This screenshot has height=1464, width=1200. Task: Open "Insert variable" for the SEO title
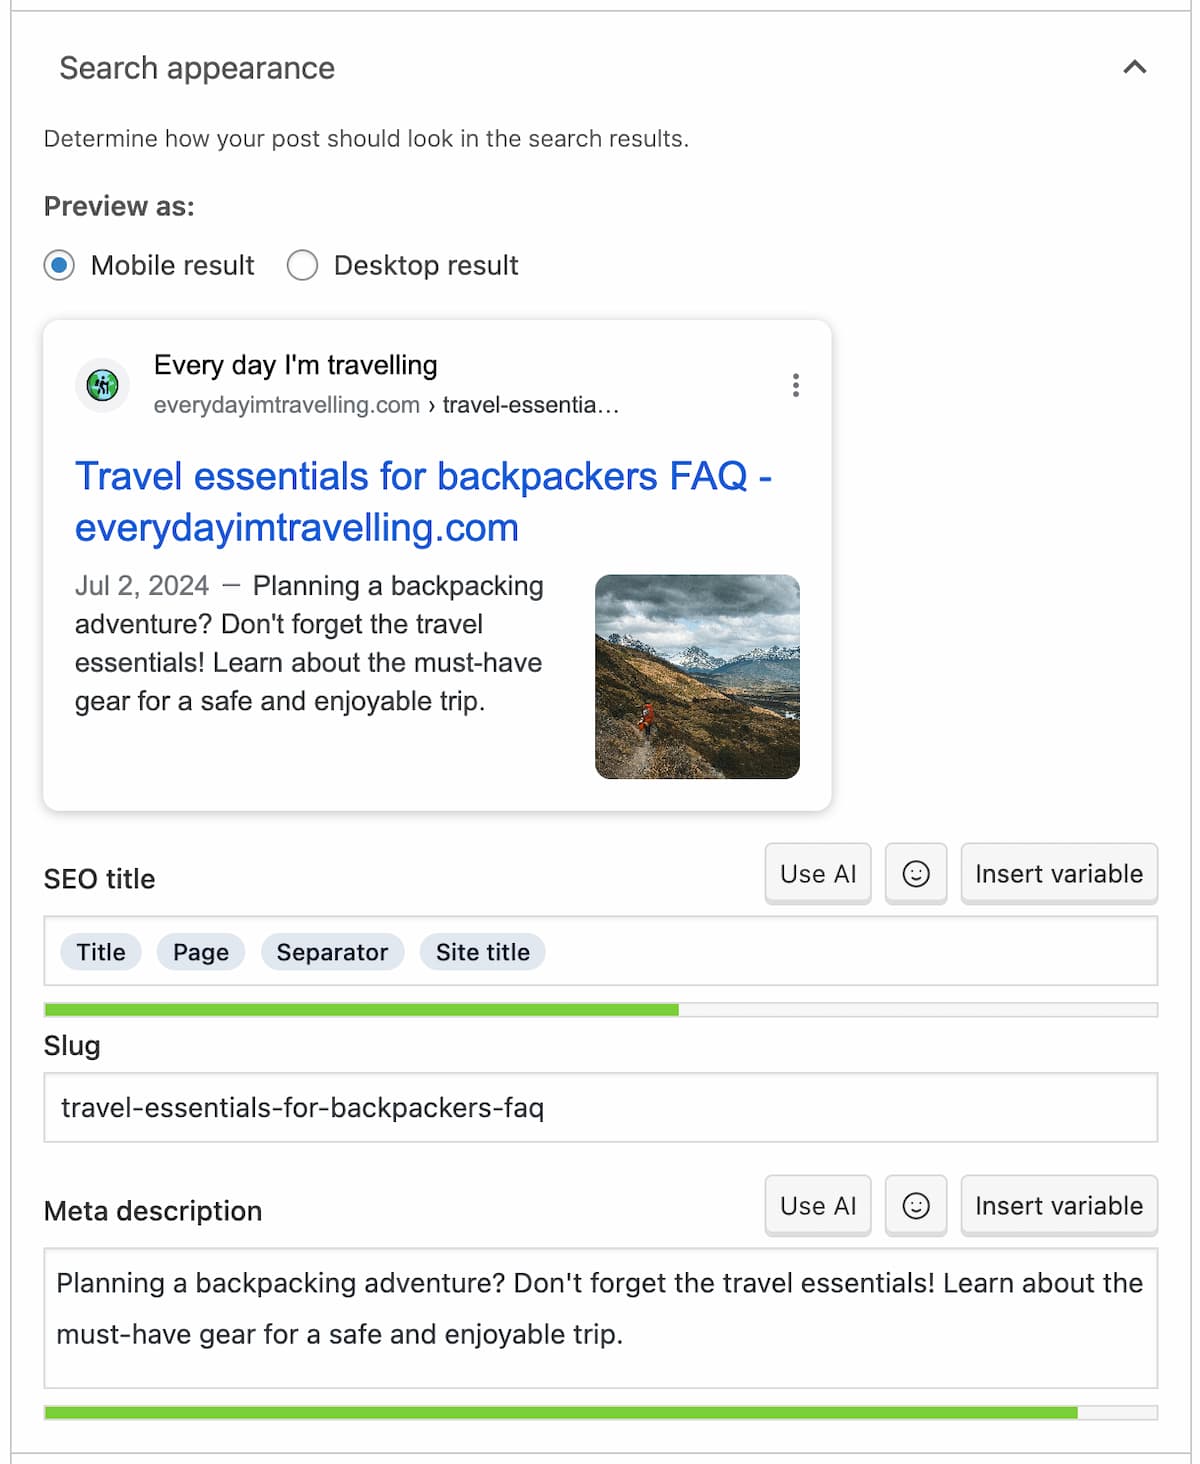pyautogui.click(x=1059, y=873)
